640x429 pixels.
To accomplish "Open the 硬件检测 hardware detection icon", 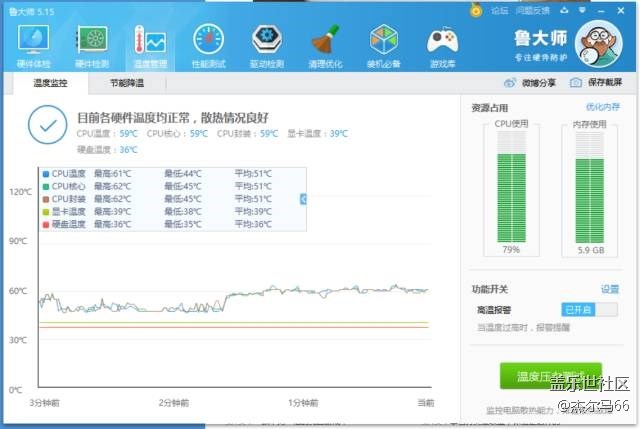I will [92, 44].
